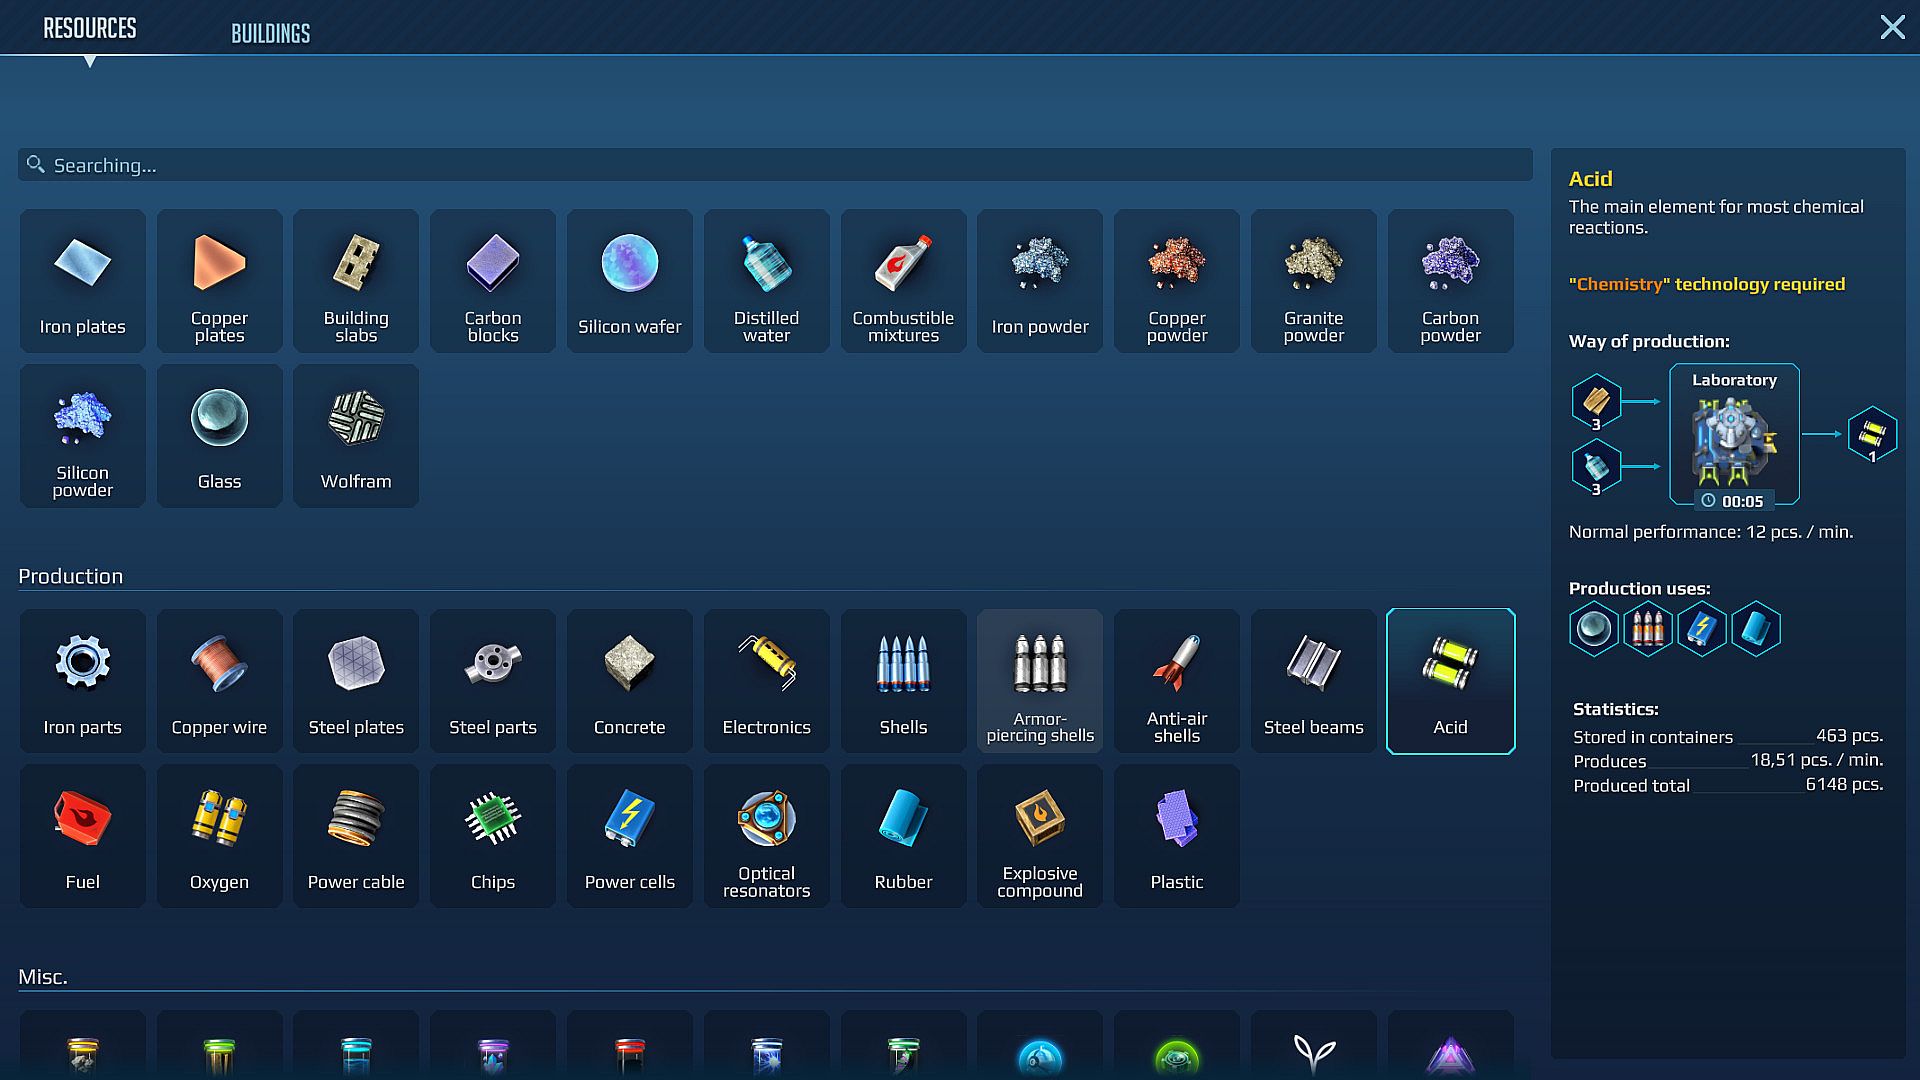Pick the Power cells production item
1920x1080 pixels.
629,836
